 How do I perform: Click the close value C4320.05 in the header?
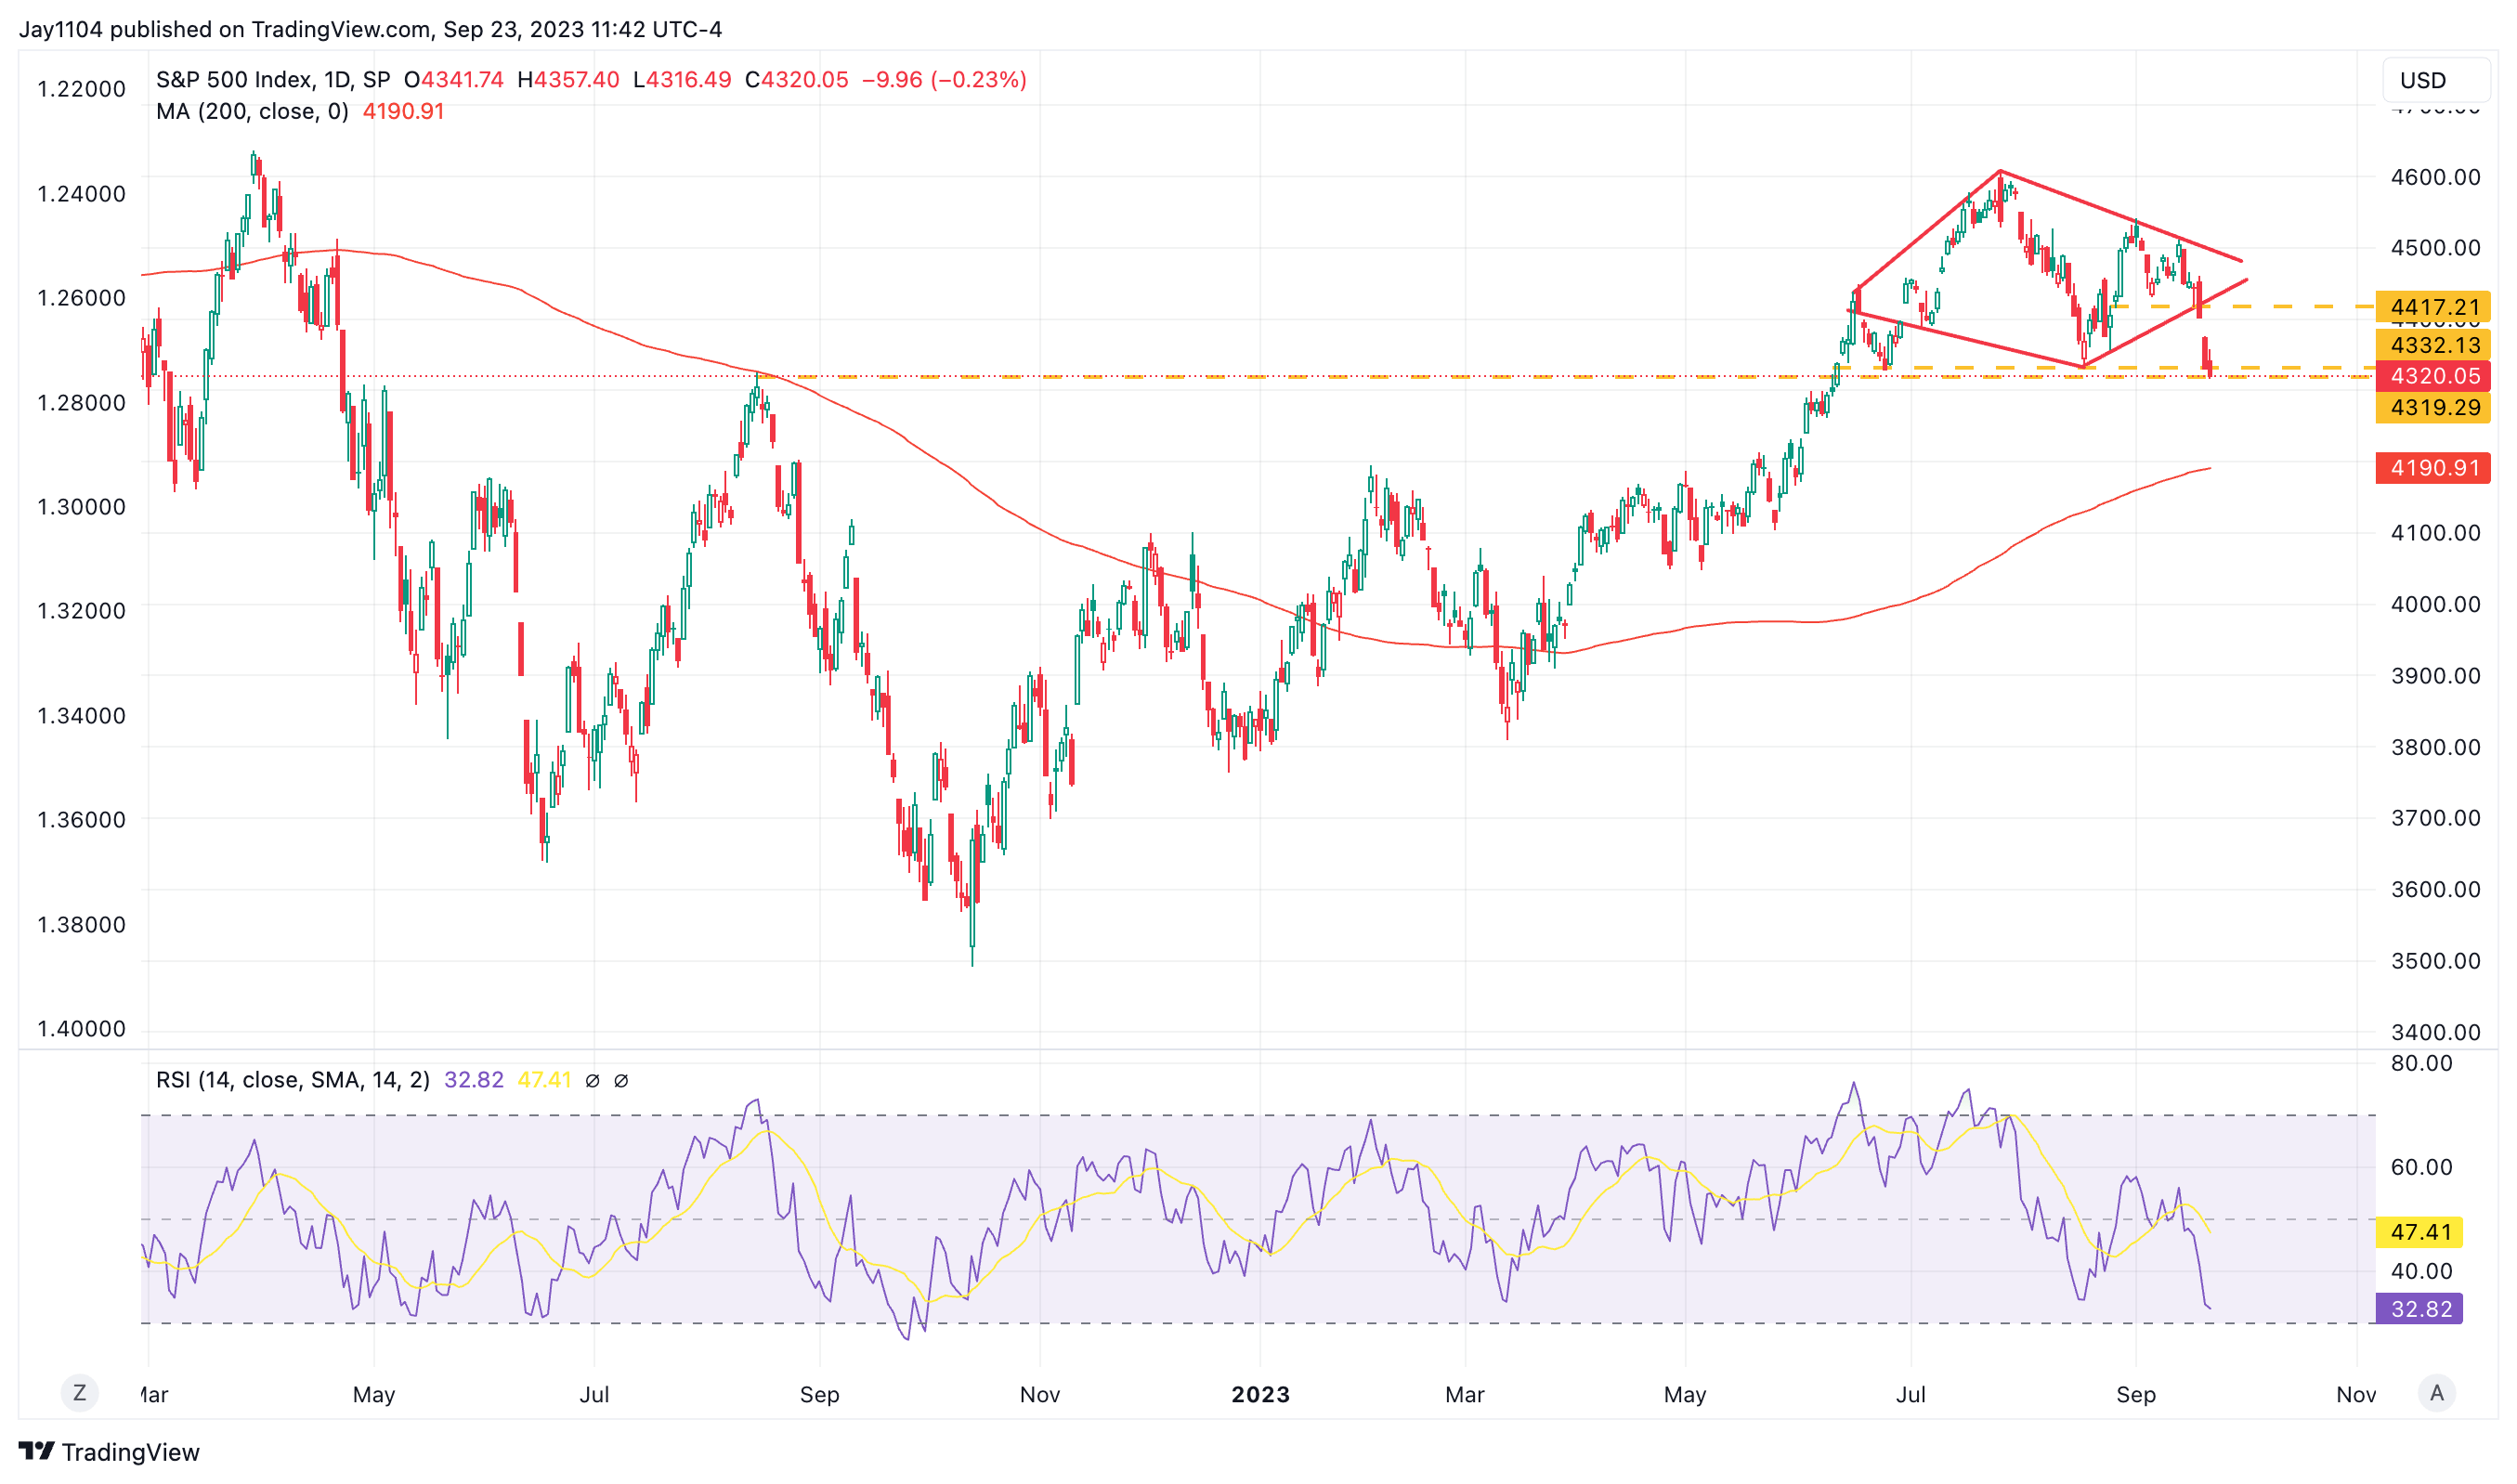point(797,80)
